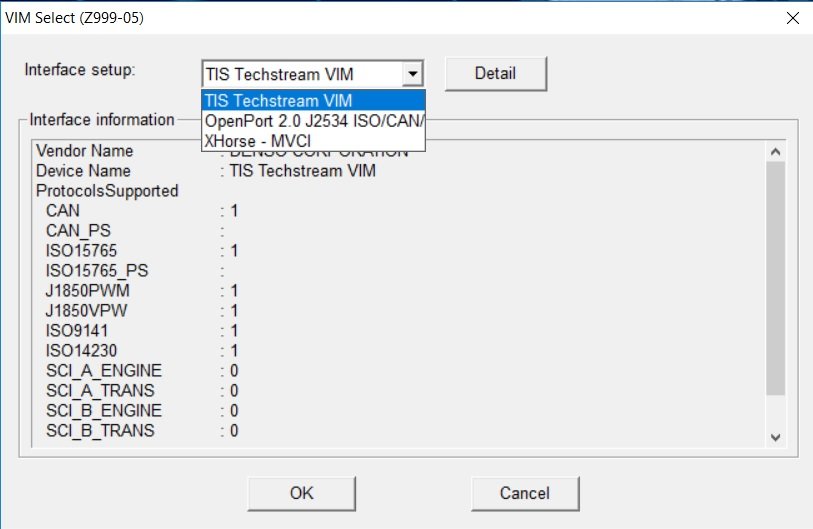
Task: Close the VIM Select dialog
Action: click(x=792, y=18)
